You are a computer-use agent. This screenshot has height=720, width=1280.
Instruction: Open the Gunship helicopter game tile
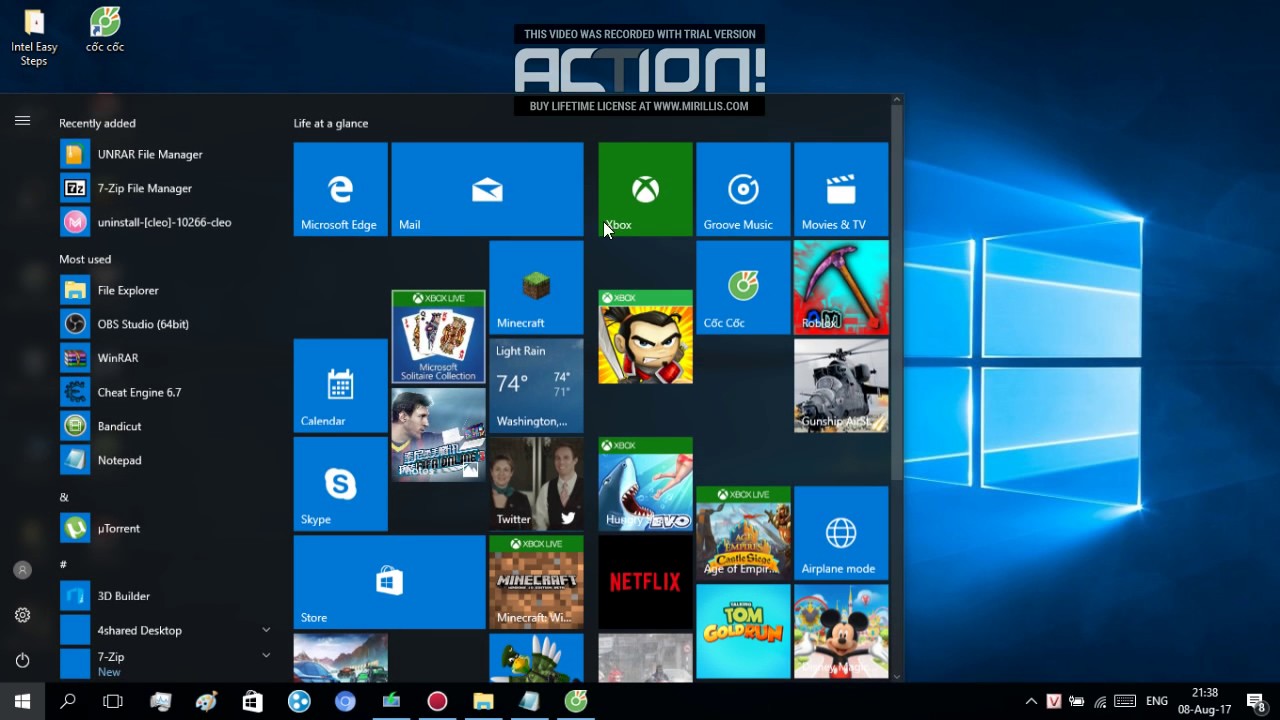point(841,385)
